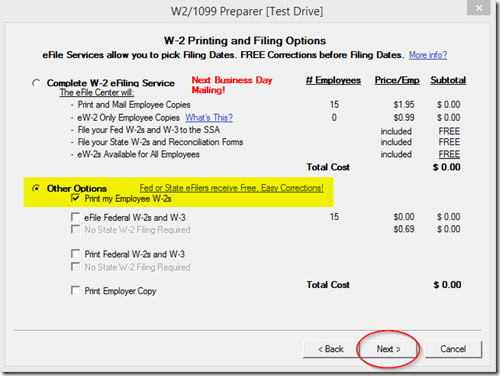Click 'eW-2 Only Employee Copies' text

(128, 118)
